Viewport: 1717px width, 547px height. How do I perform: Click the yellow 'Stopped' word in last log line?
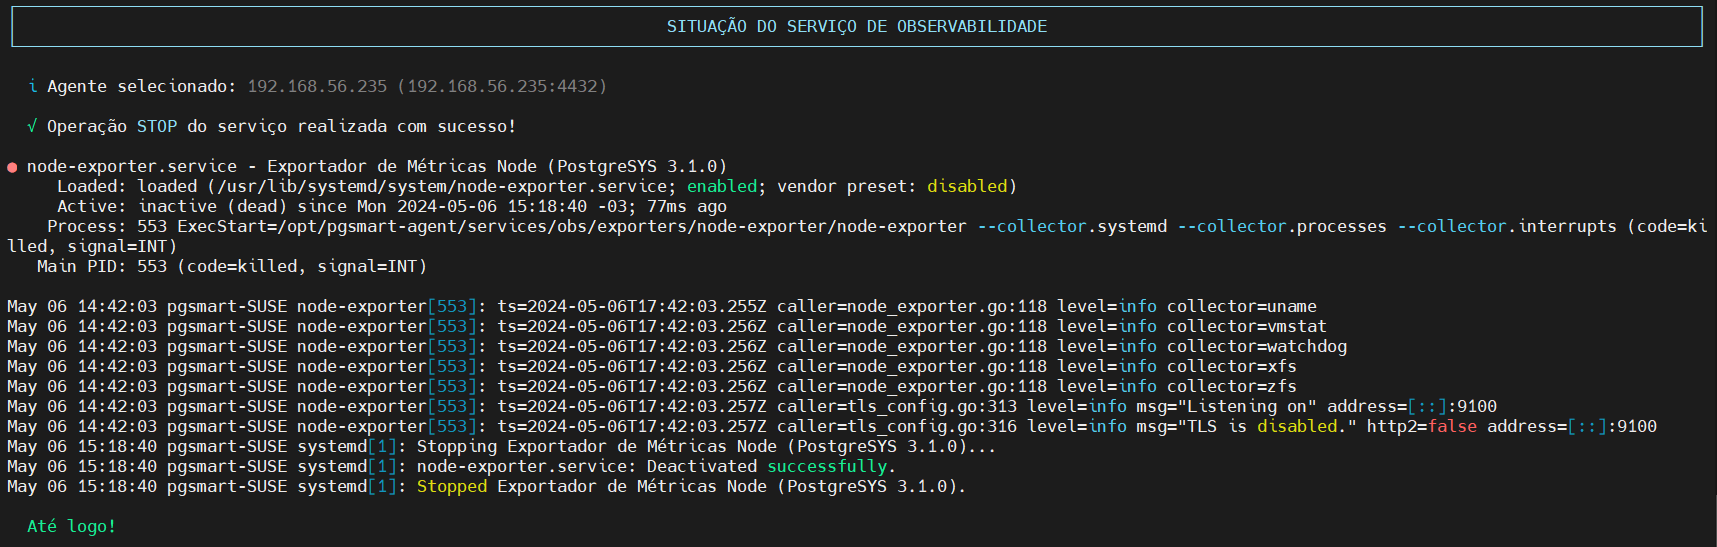click(x=452, y=487)
